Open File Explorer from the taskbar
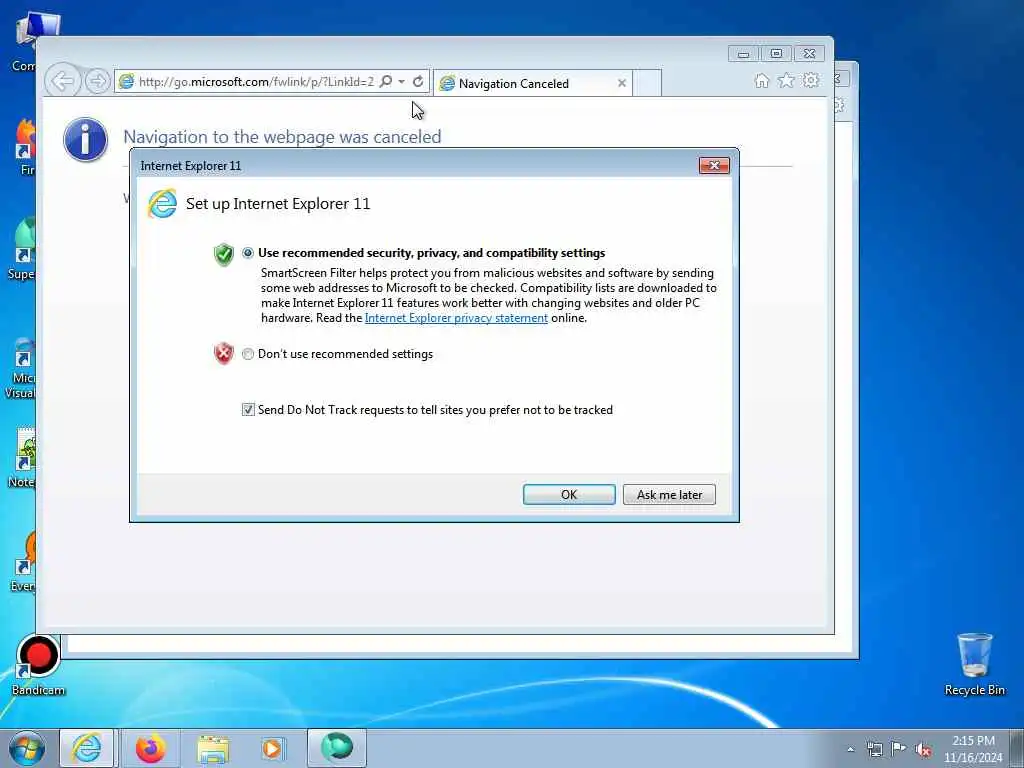 (x=213, y=749)
